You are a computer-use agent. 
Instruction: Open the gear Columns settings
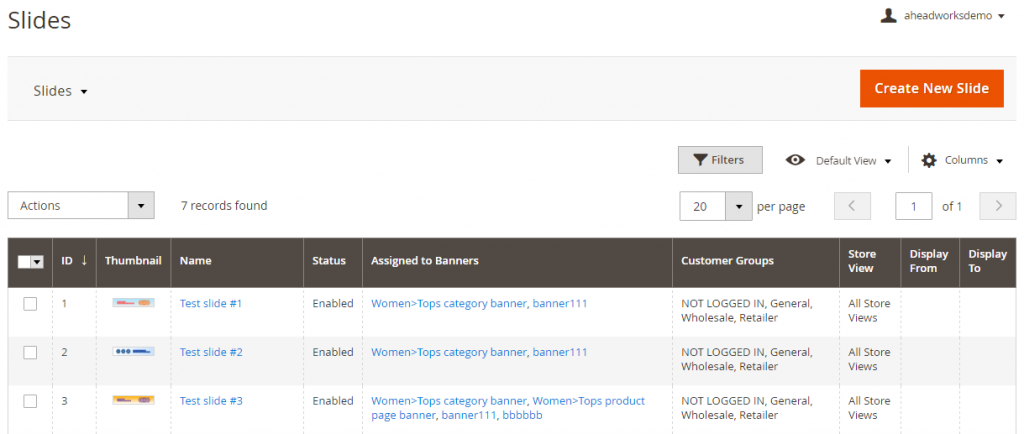pyautogui.click(x=962, y=161)
